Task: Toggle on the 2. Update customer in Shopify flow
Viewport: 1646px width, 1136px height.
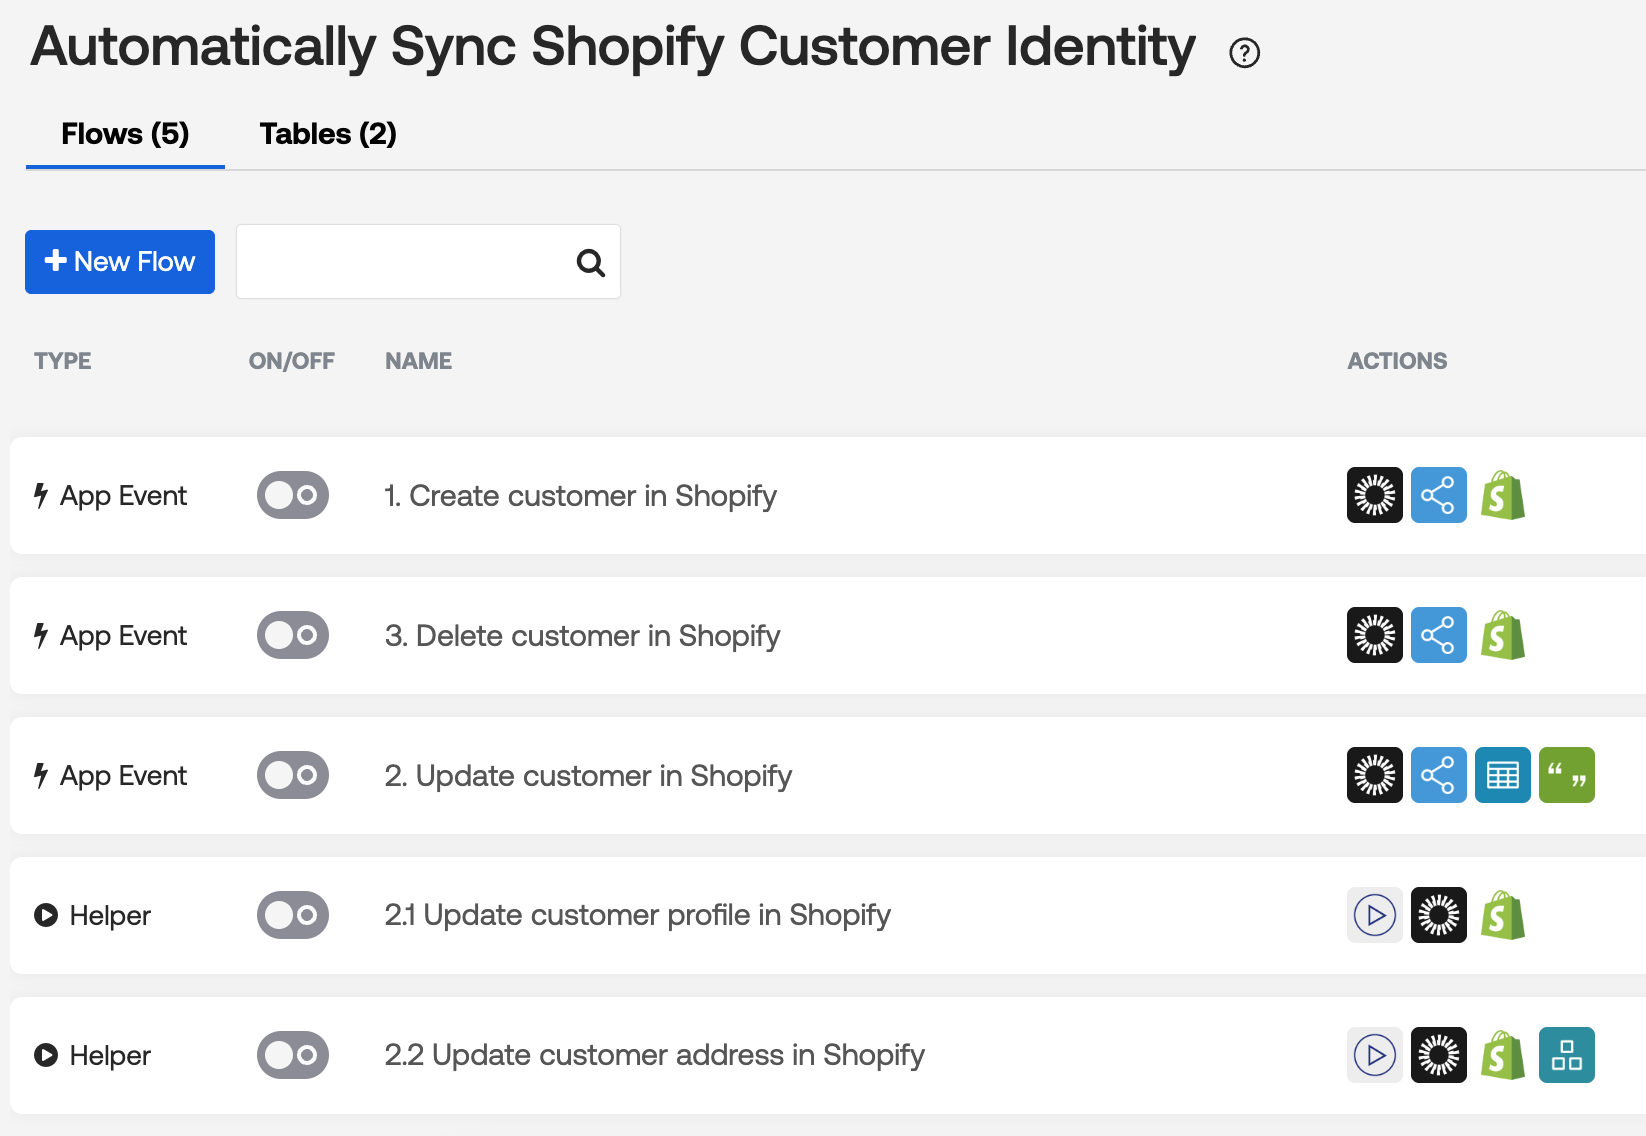Action: click(x=293, y=775)
